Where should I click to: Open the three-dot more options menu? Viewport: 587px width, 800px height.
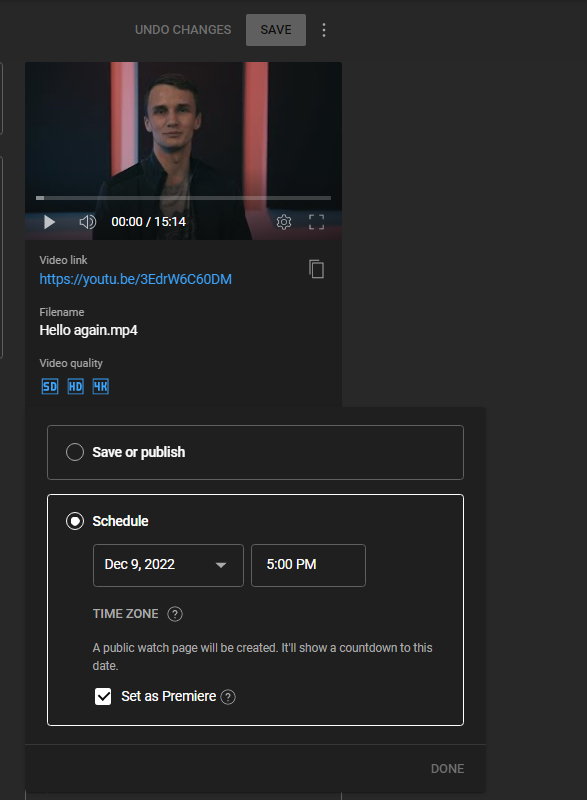pyautogui.click(x=324, y=30)
